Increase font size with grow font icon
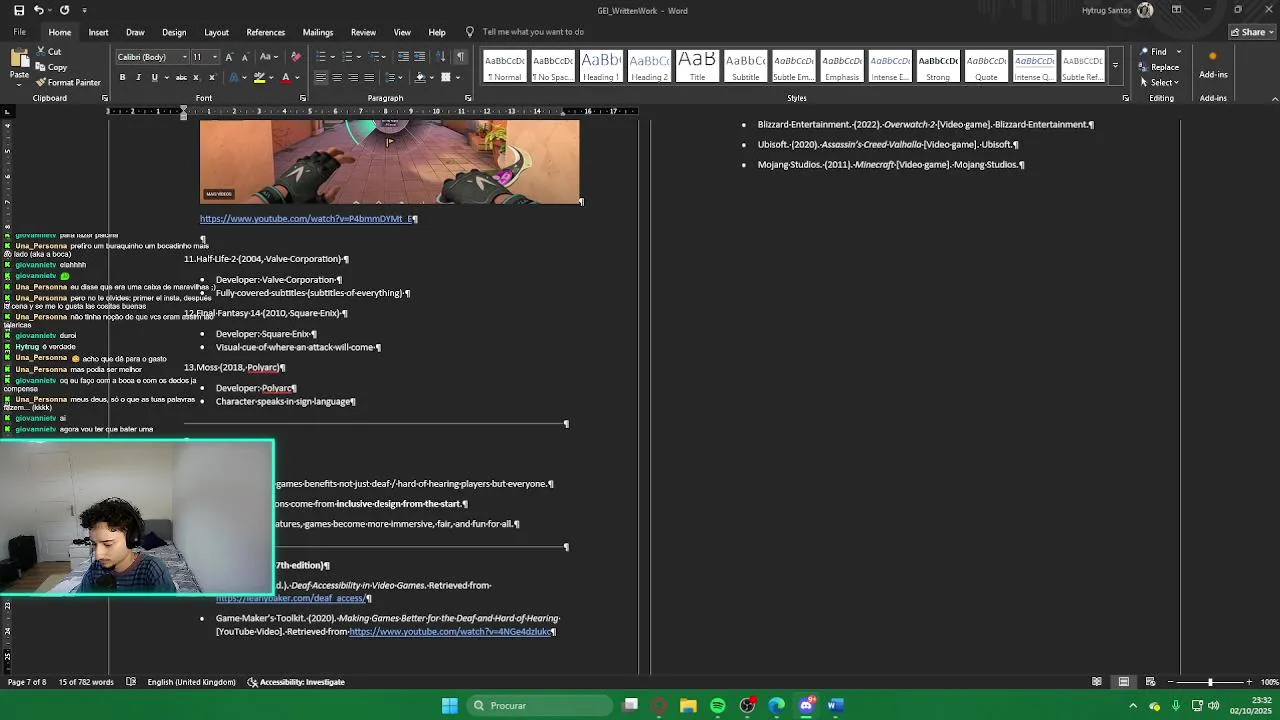The image size is (1280, 720). click(x=229, y=57)
